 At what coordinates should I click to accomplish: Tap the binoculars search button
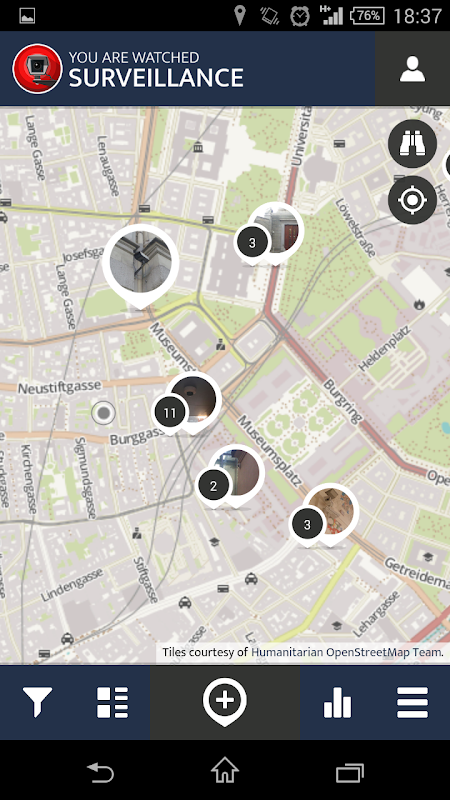click(x=412, y=144)
